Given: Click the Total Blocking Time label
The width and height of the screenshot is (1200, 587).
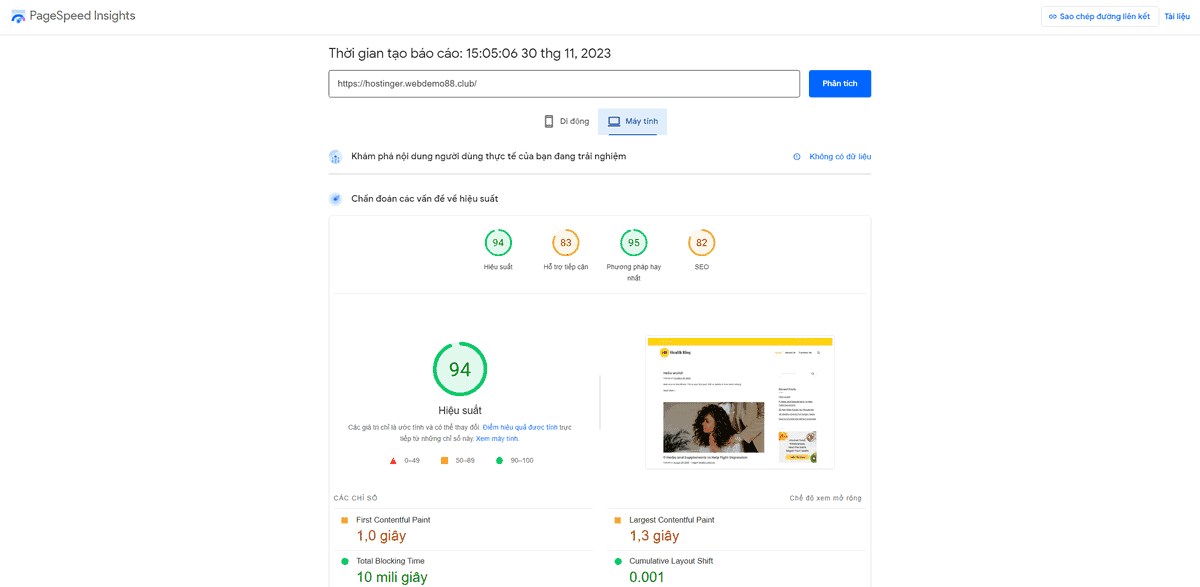Looking at the screenshot, I should click(x=390, y=561).
